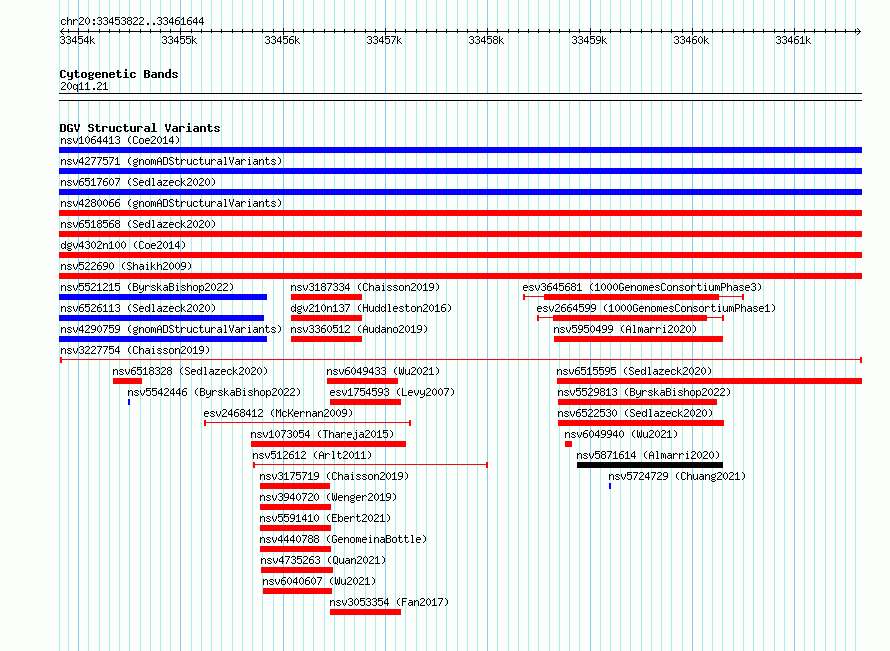This screenshot has height=651, width=890.
Task: Select the nsv5529813 (ByrskaBishop2022) label
Action: click(x=644, y=392)
